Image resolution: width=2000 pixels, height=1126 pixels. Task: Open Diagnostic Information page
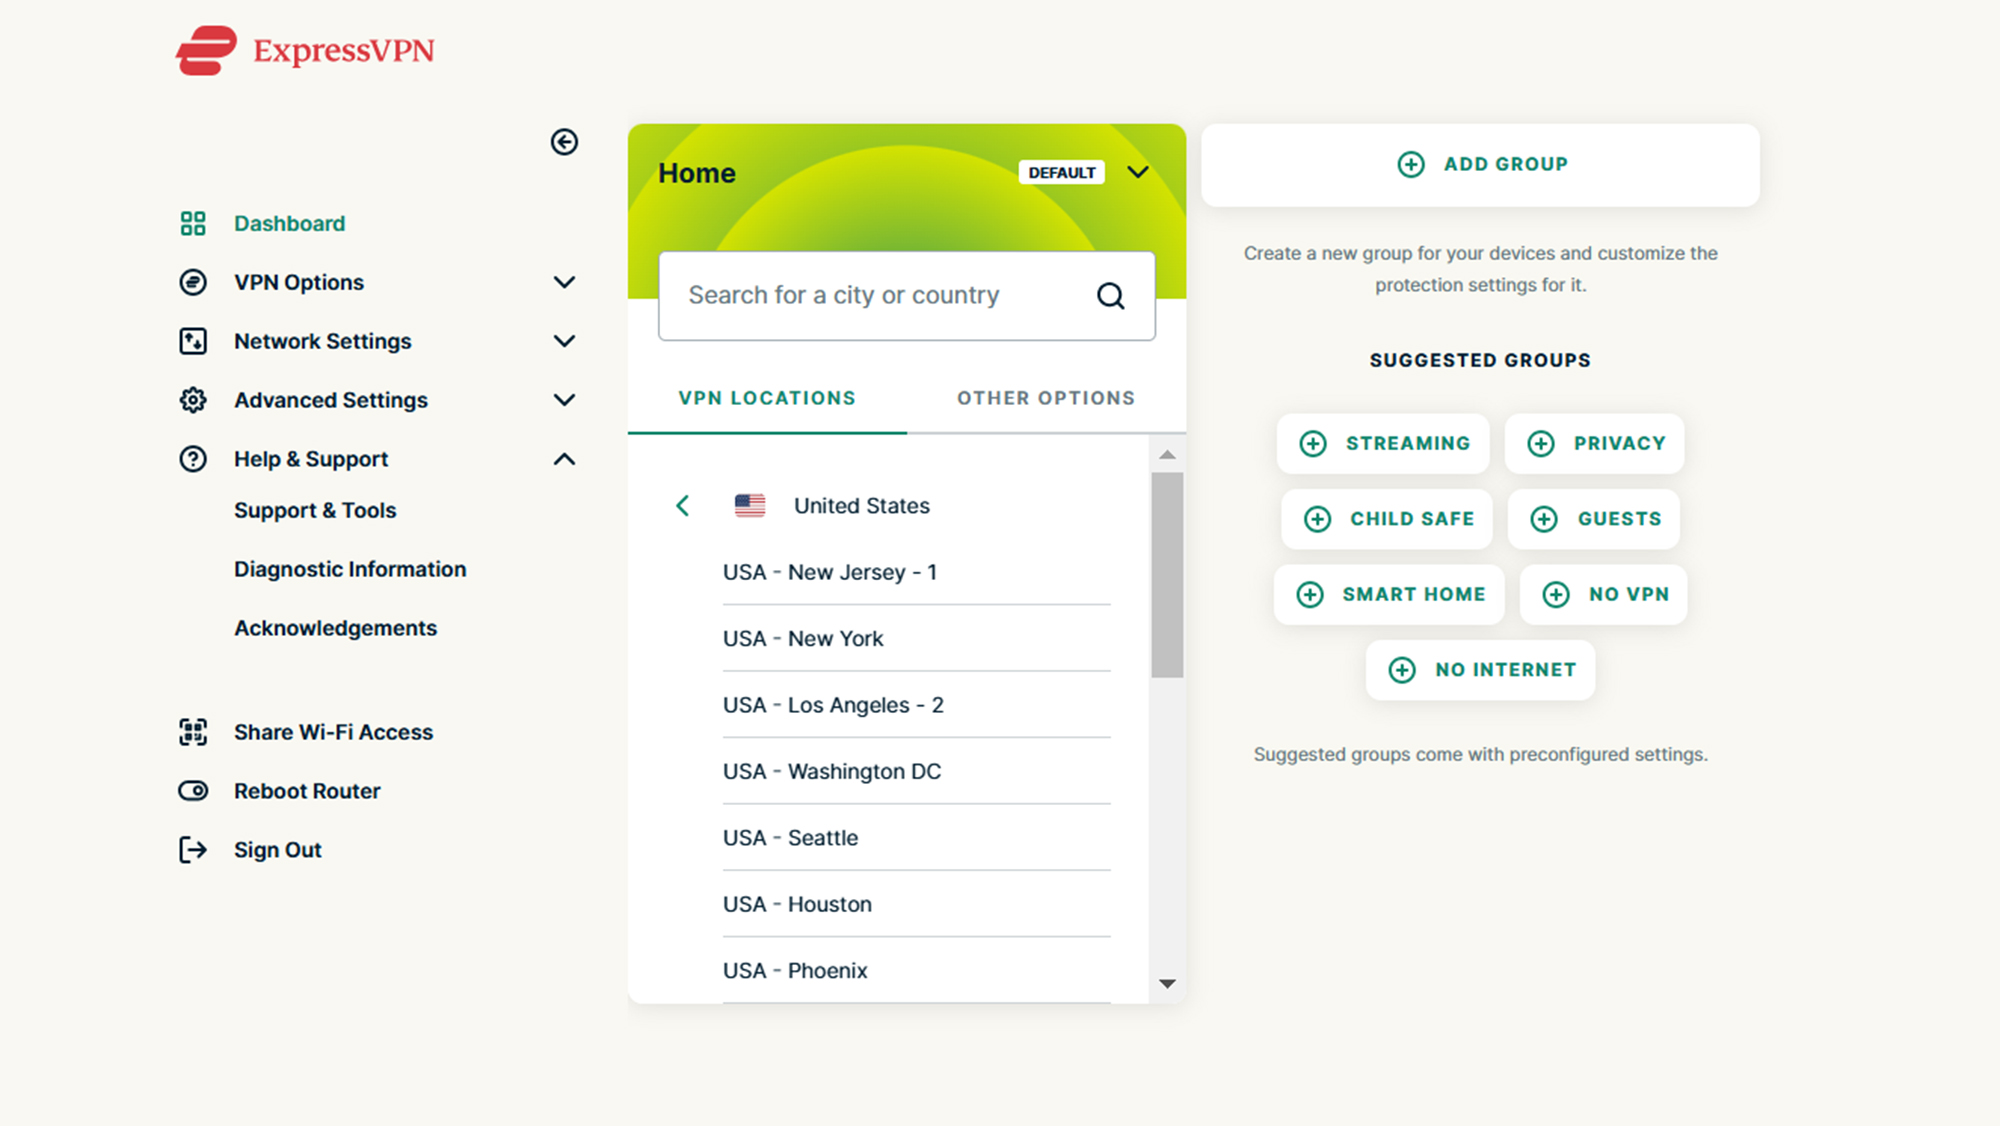tap(350, 569)
